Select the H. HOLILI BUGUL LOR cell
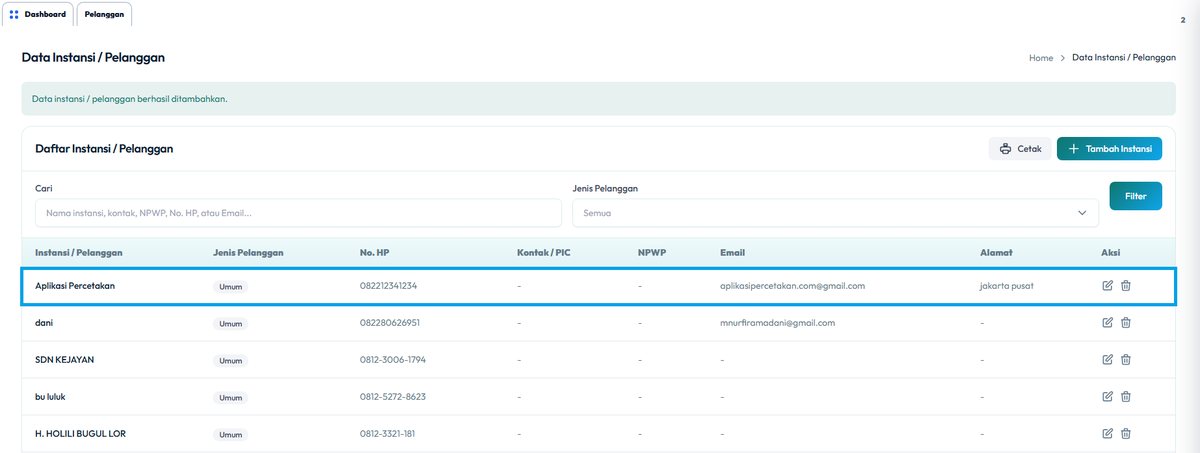 80,434
